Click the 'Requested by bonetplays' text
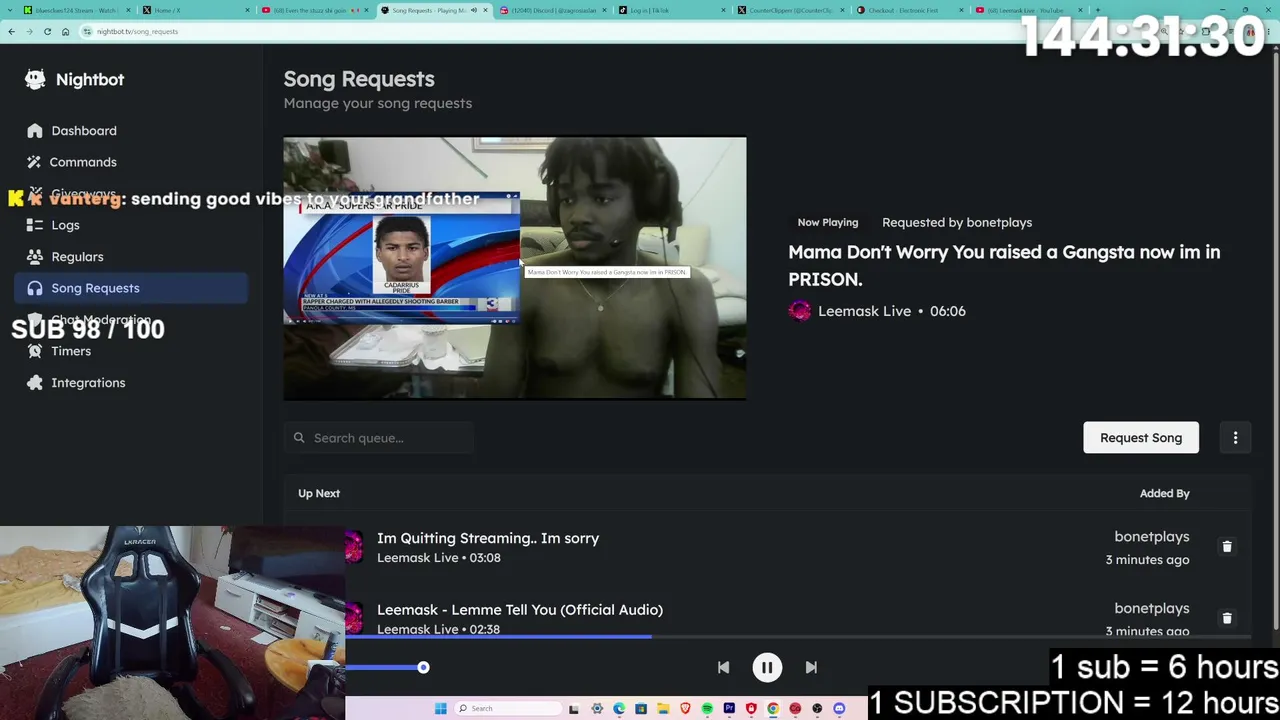Image resolution: width=1280 pixels, height=720 pixels. pos(957,223)
